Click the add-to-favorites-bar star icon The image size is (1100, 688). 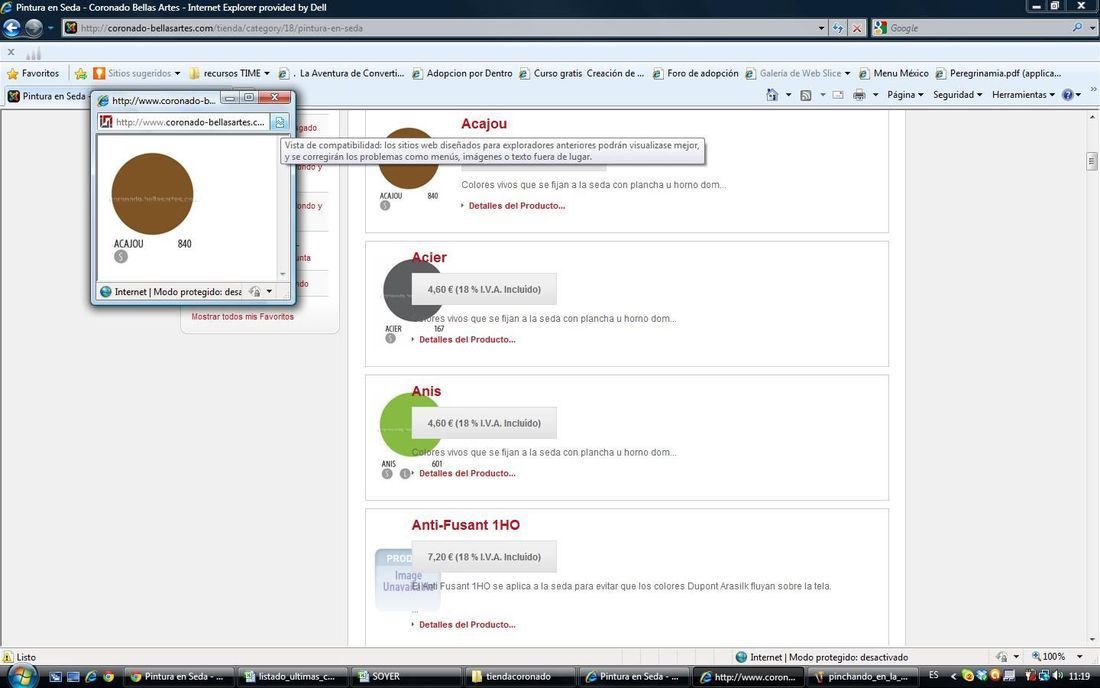(x=81, y=73)
